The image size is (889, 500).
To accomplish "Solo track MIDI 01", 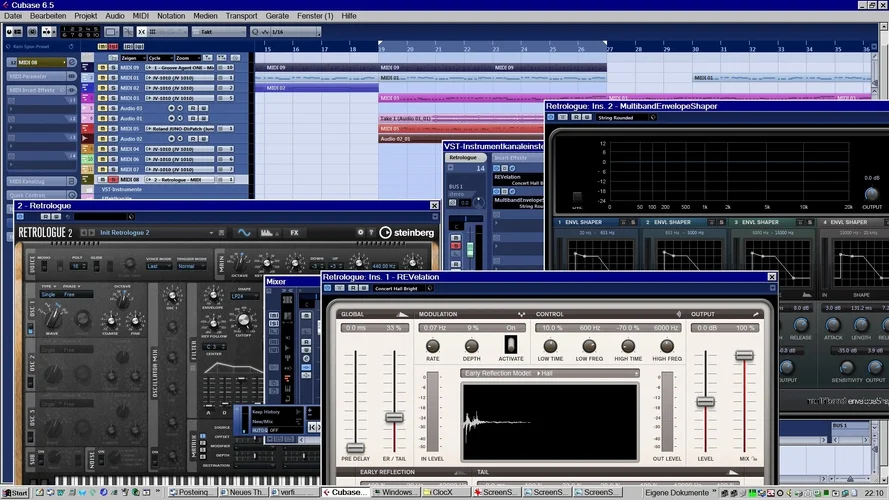I will (x=113, y=78).
